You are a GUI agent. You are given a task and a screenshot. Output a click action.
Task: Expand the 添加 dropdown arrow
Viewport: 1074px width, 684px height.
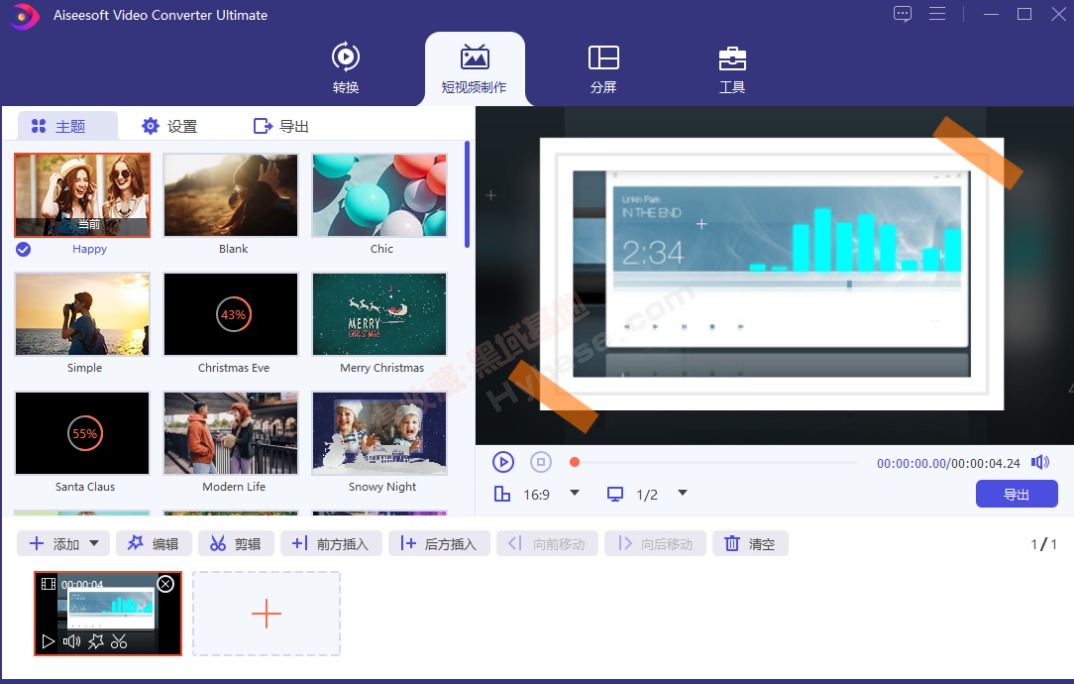point(95,544)
